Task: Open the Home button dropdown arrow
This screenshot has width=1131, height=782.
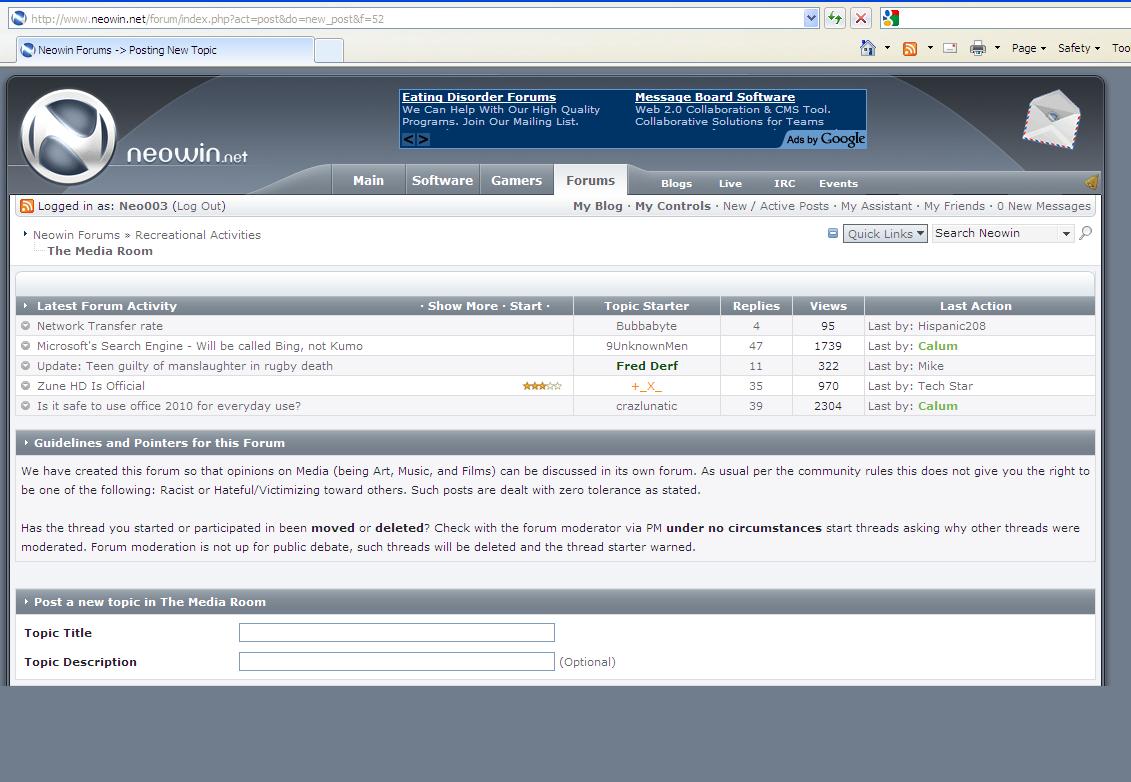Action: click(x=887, y=48)
